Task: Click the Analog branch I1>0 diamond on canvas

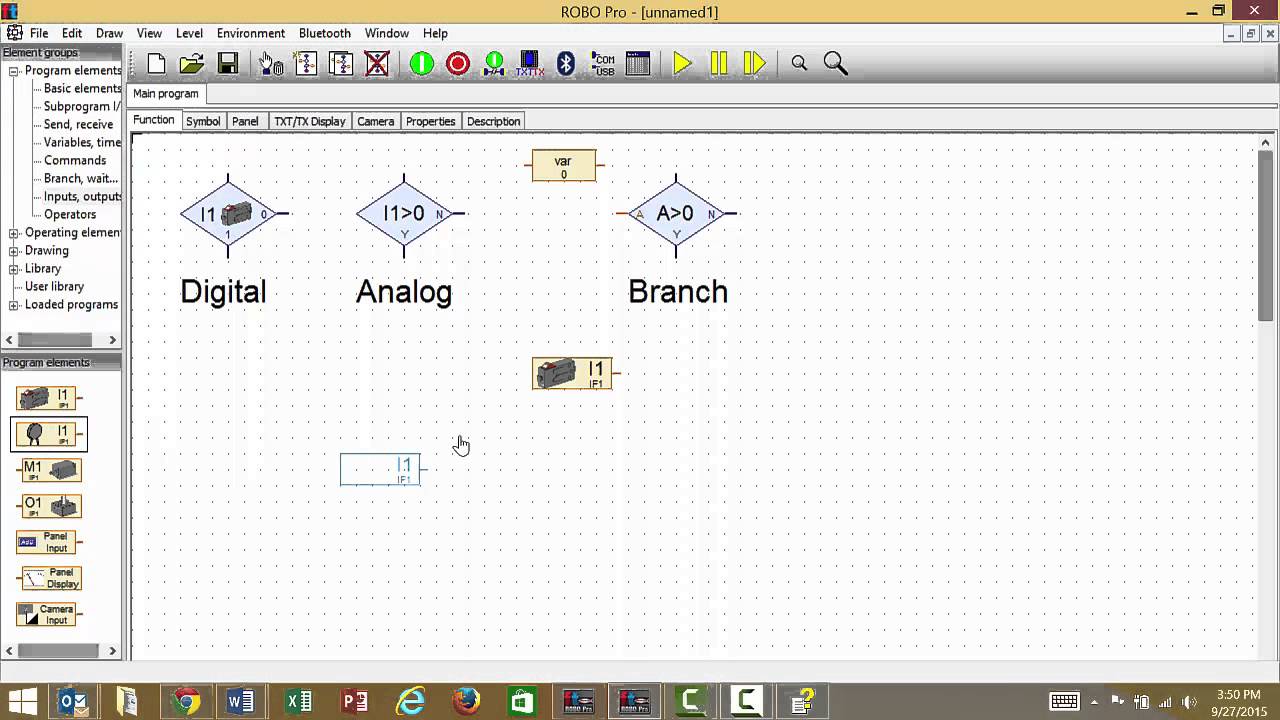Action: pyautogui.click(x=404, y=214)
